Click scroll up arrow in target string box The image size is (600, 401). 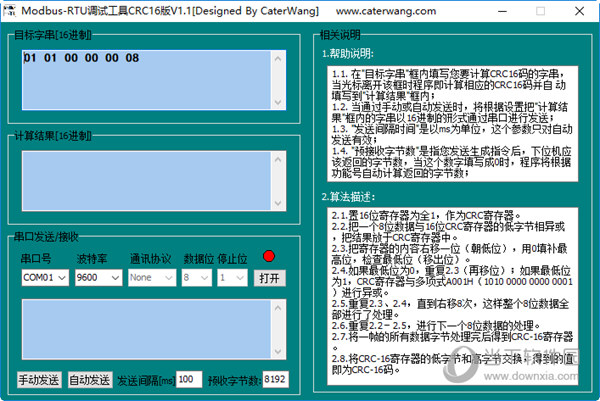tap(278, 59)
